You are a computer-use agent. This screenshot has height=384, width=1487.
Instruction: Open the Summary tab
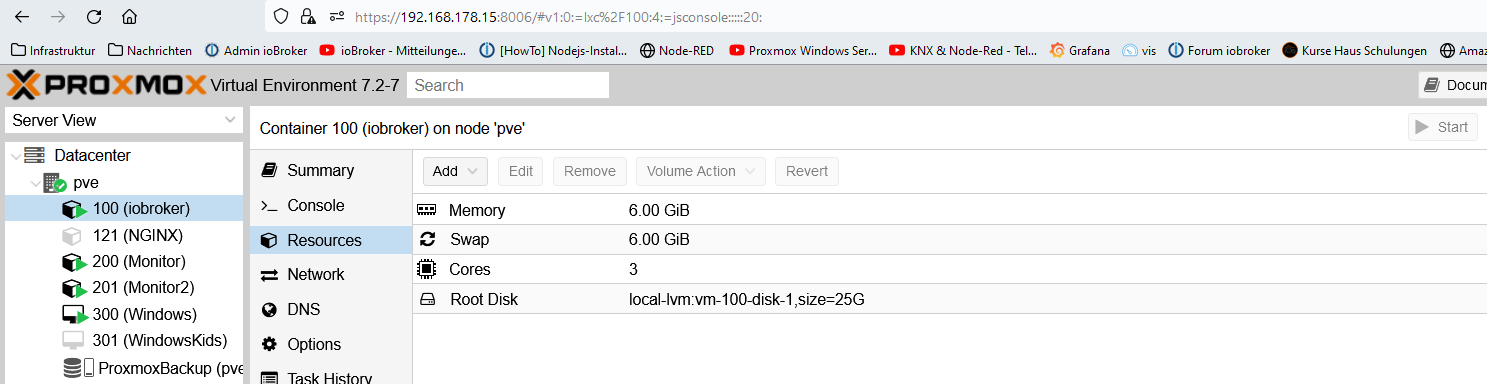tap(331, 171)
